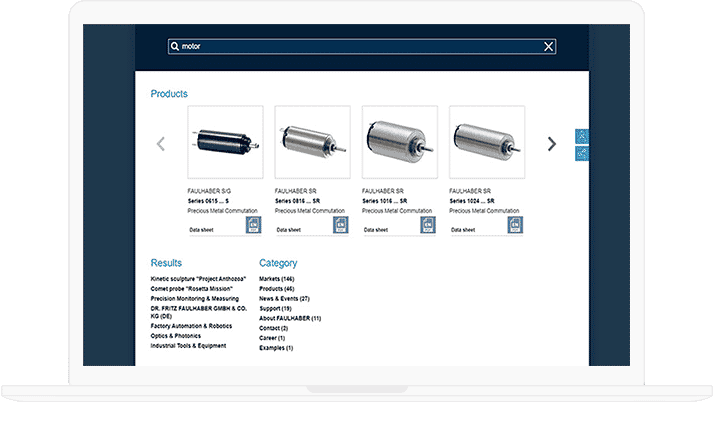Filter by Markets (146) category
This screenshot has height=430, width=715.
tap(276, 279)
